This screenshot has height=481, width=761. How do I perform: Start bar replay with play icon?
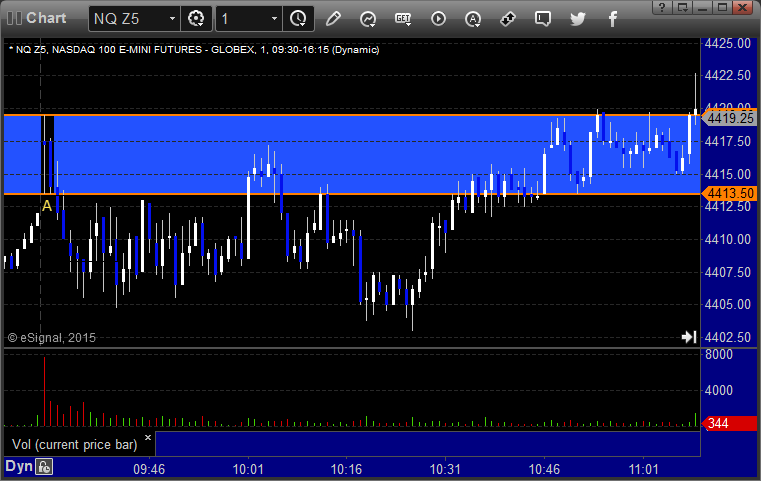click(x=438, y=19)
